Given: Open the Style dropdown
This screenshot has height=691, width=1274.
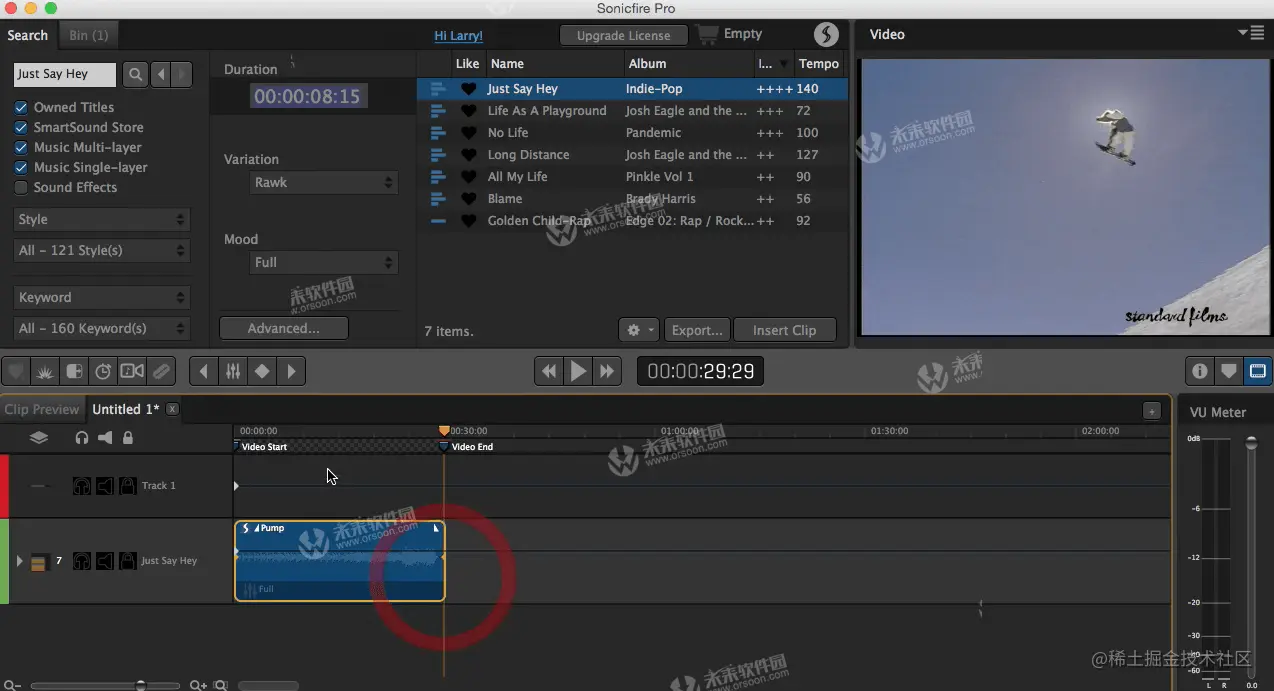Looking at the screenshot, I should pyautogui.click(x=102, y=219).
